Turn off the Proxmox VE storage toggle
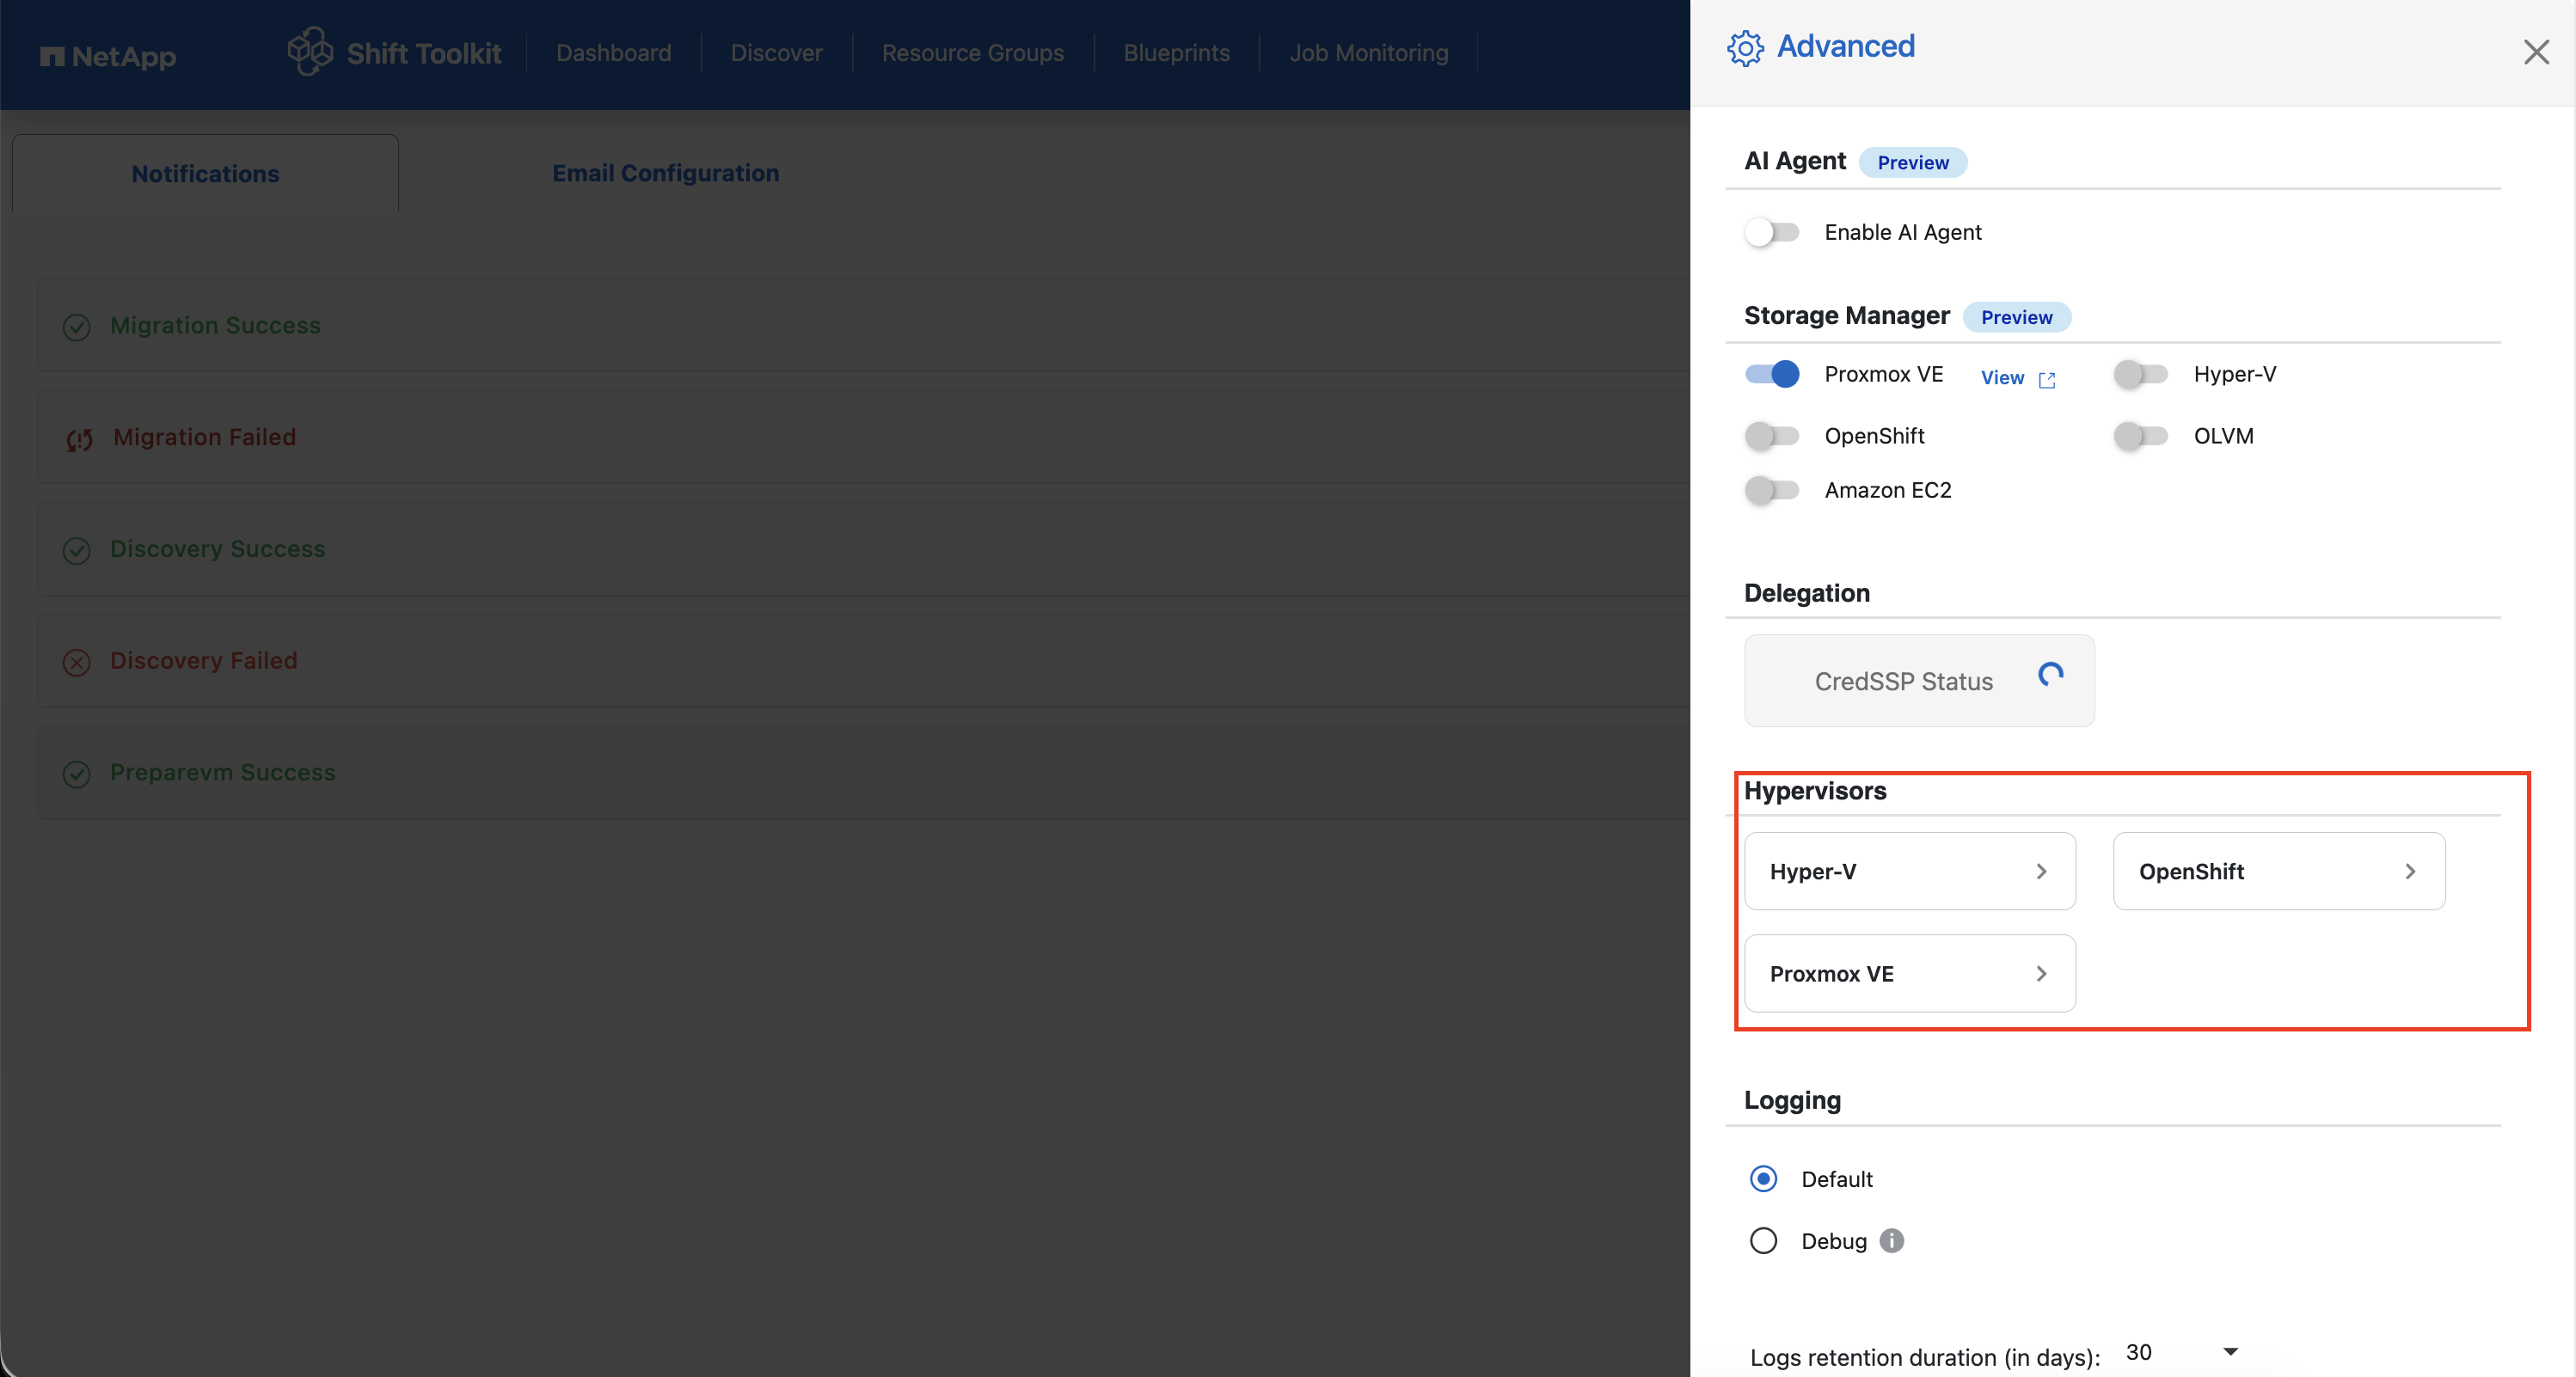 (1771, 374)
